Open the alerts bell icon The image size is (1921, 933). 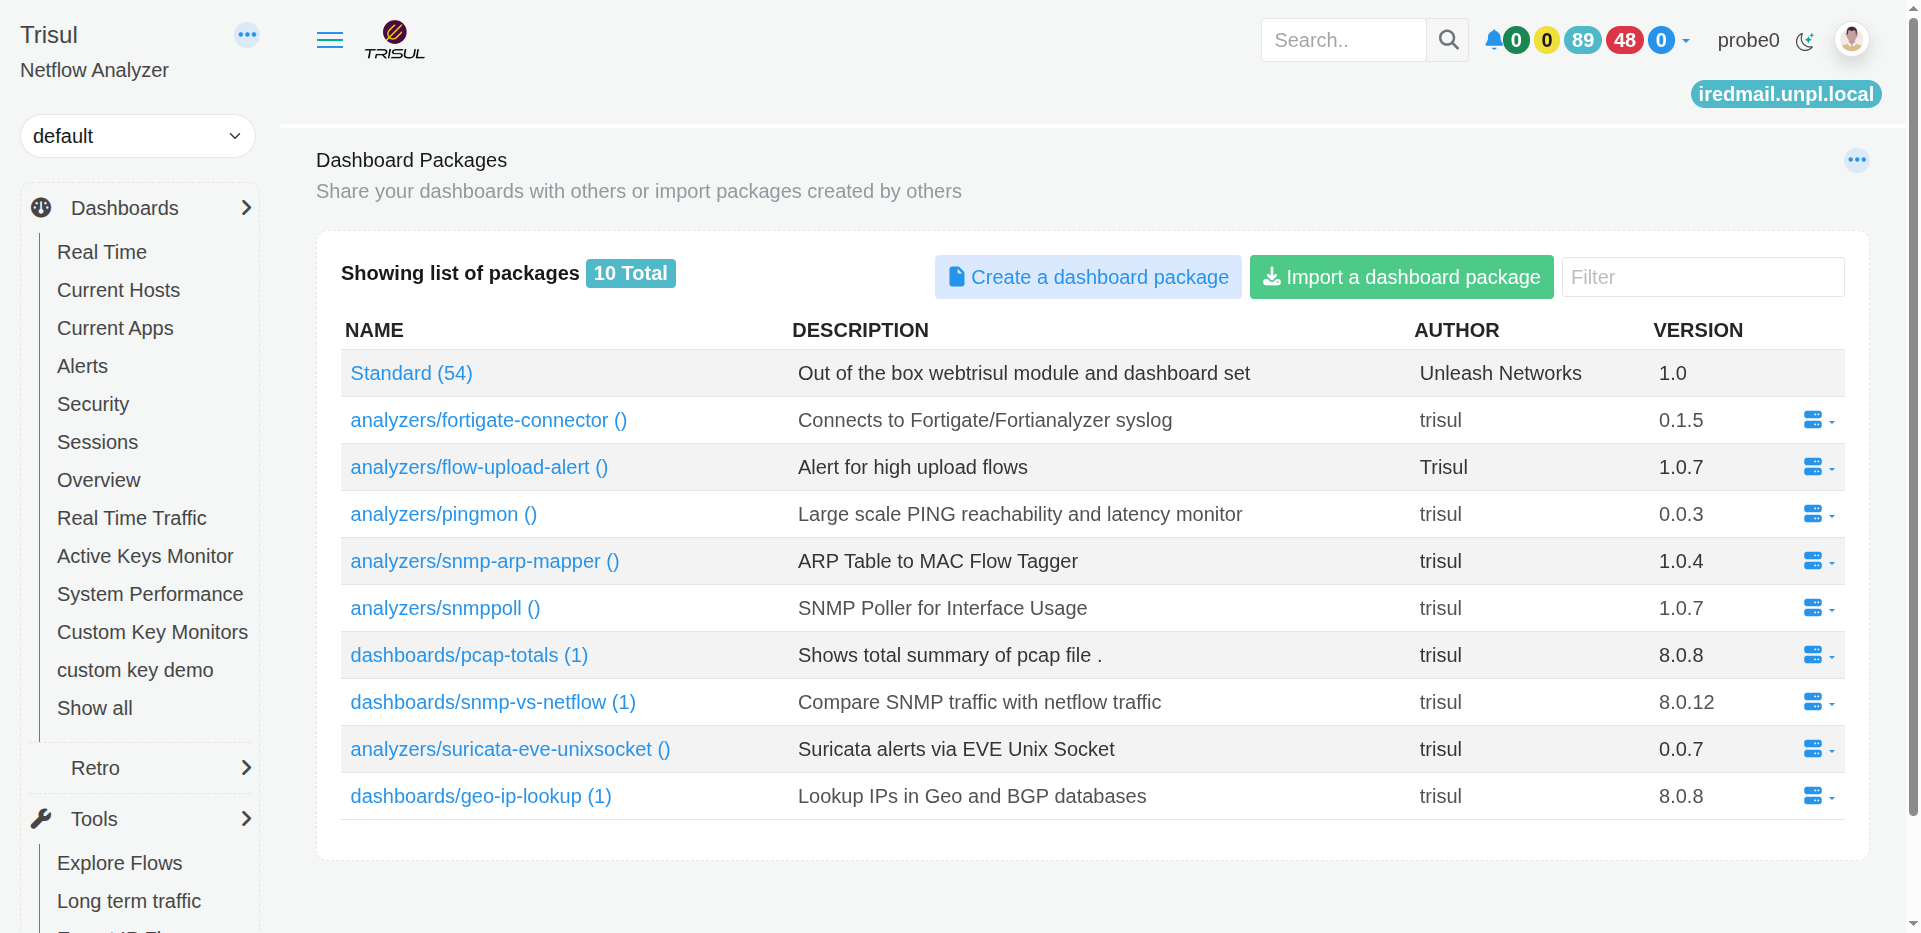(1493, 40)
